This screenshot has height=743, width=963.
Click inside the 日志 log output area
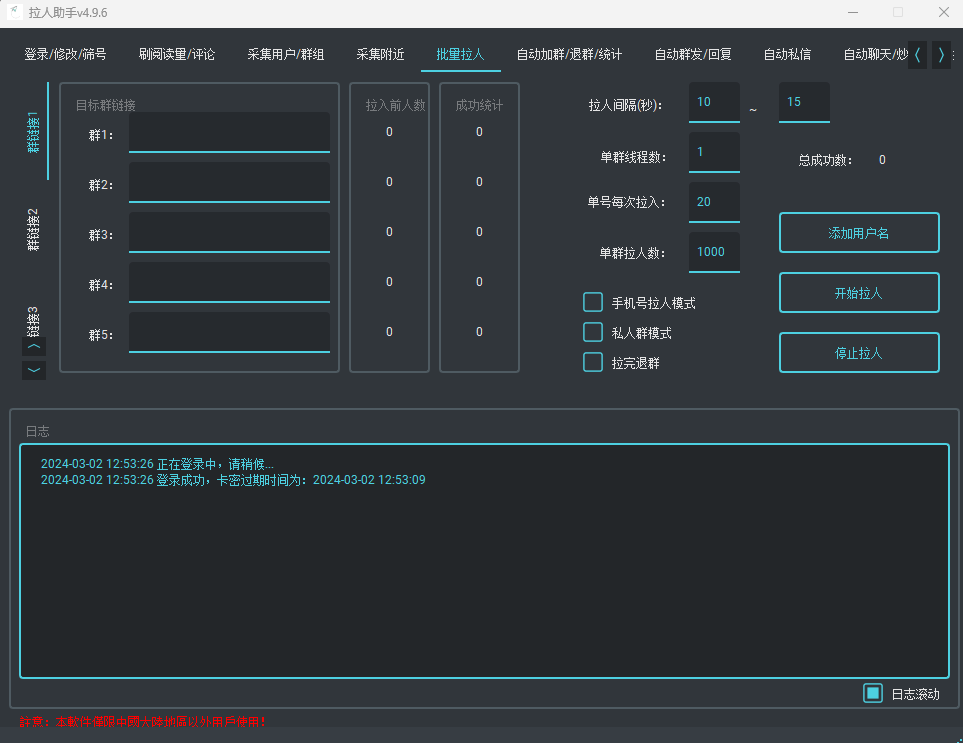(484, 570)
